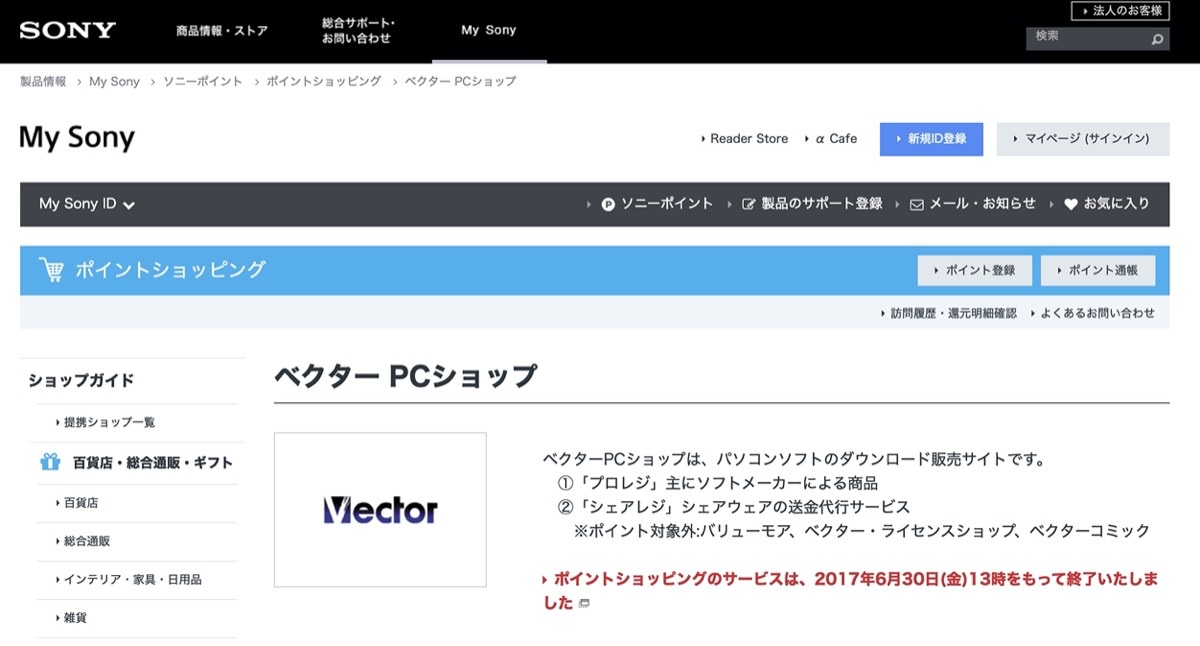1200x646 pixels.
Task: Open the ソニーポイント breadcrumb link
Action: pyautogui.click(x=203, y=82)
